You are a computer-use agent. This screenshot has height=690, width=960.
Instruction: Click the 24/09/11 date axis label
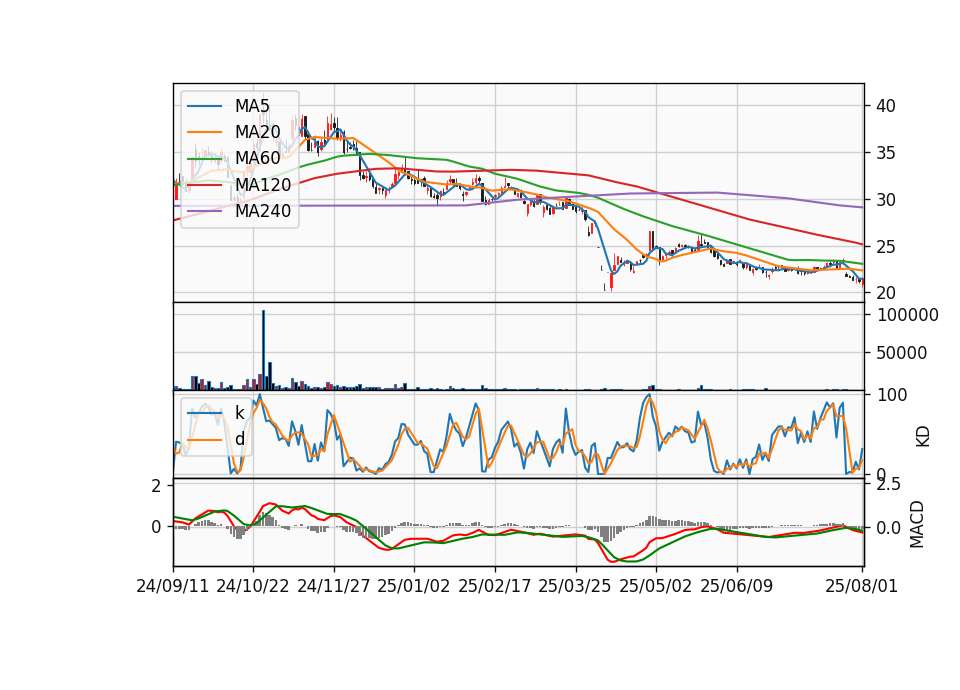tap(173, 586)
